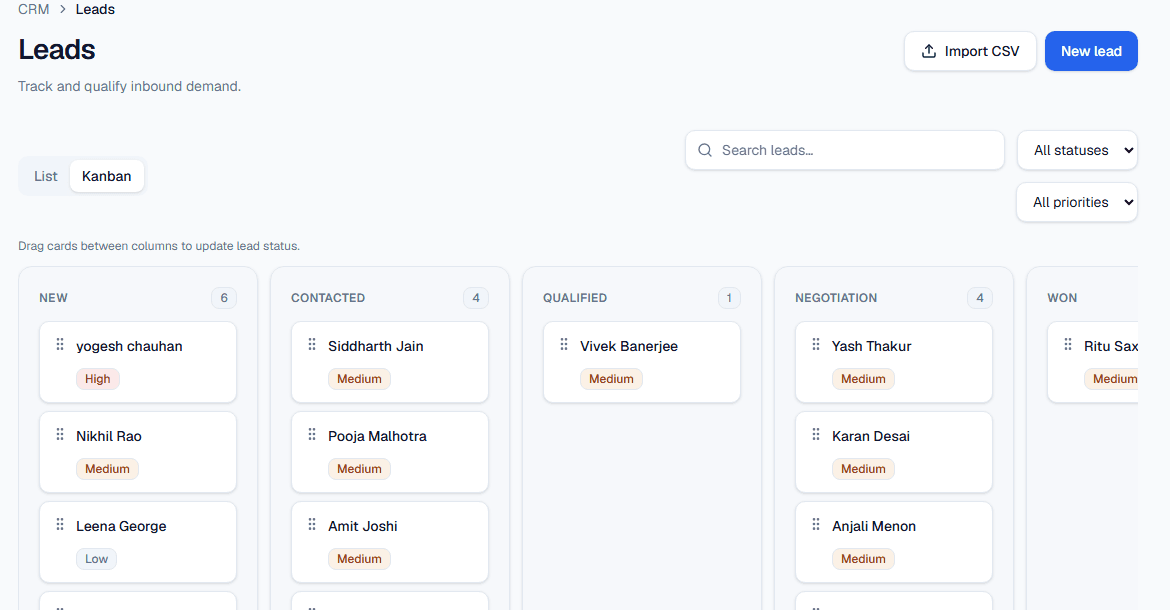Click the drag handle on Vivek Banerjee card
1170x610 pixels.
(564, 345)
